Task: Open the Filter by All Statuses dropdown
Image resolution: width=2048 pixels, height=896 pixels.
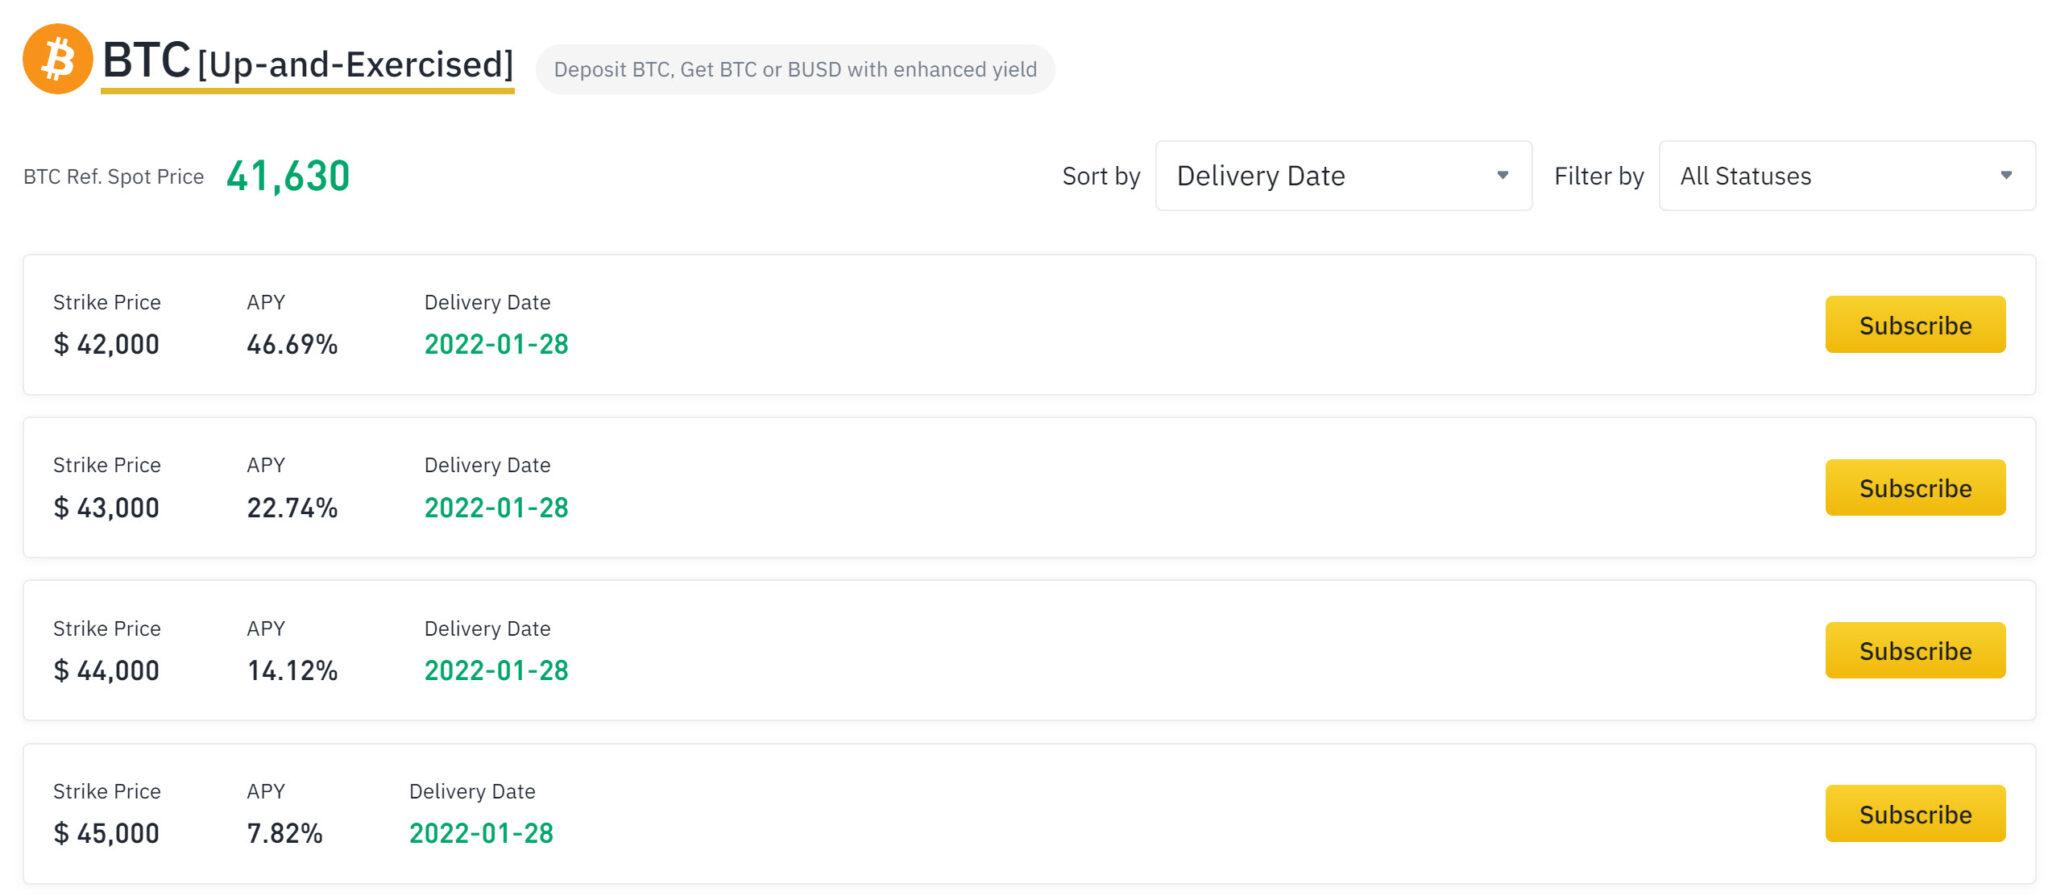Action: pos(1847,176)
